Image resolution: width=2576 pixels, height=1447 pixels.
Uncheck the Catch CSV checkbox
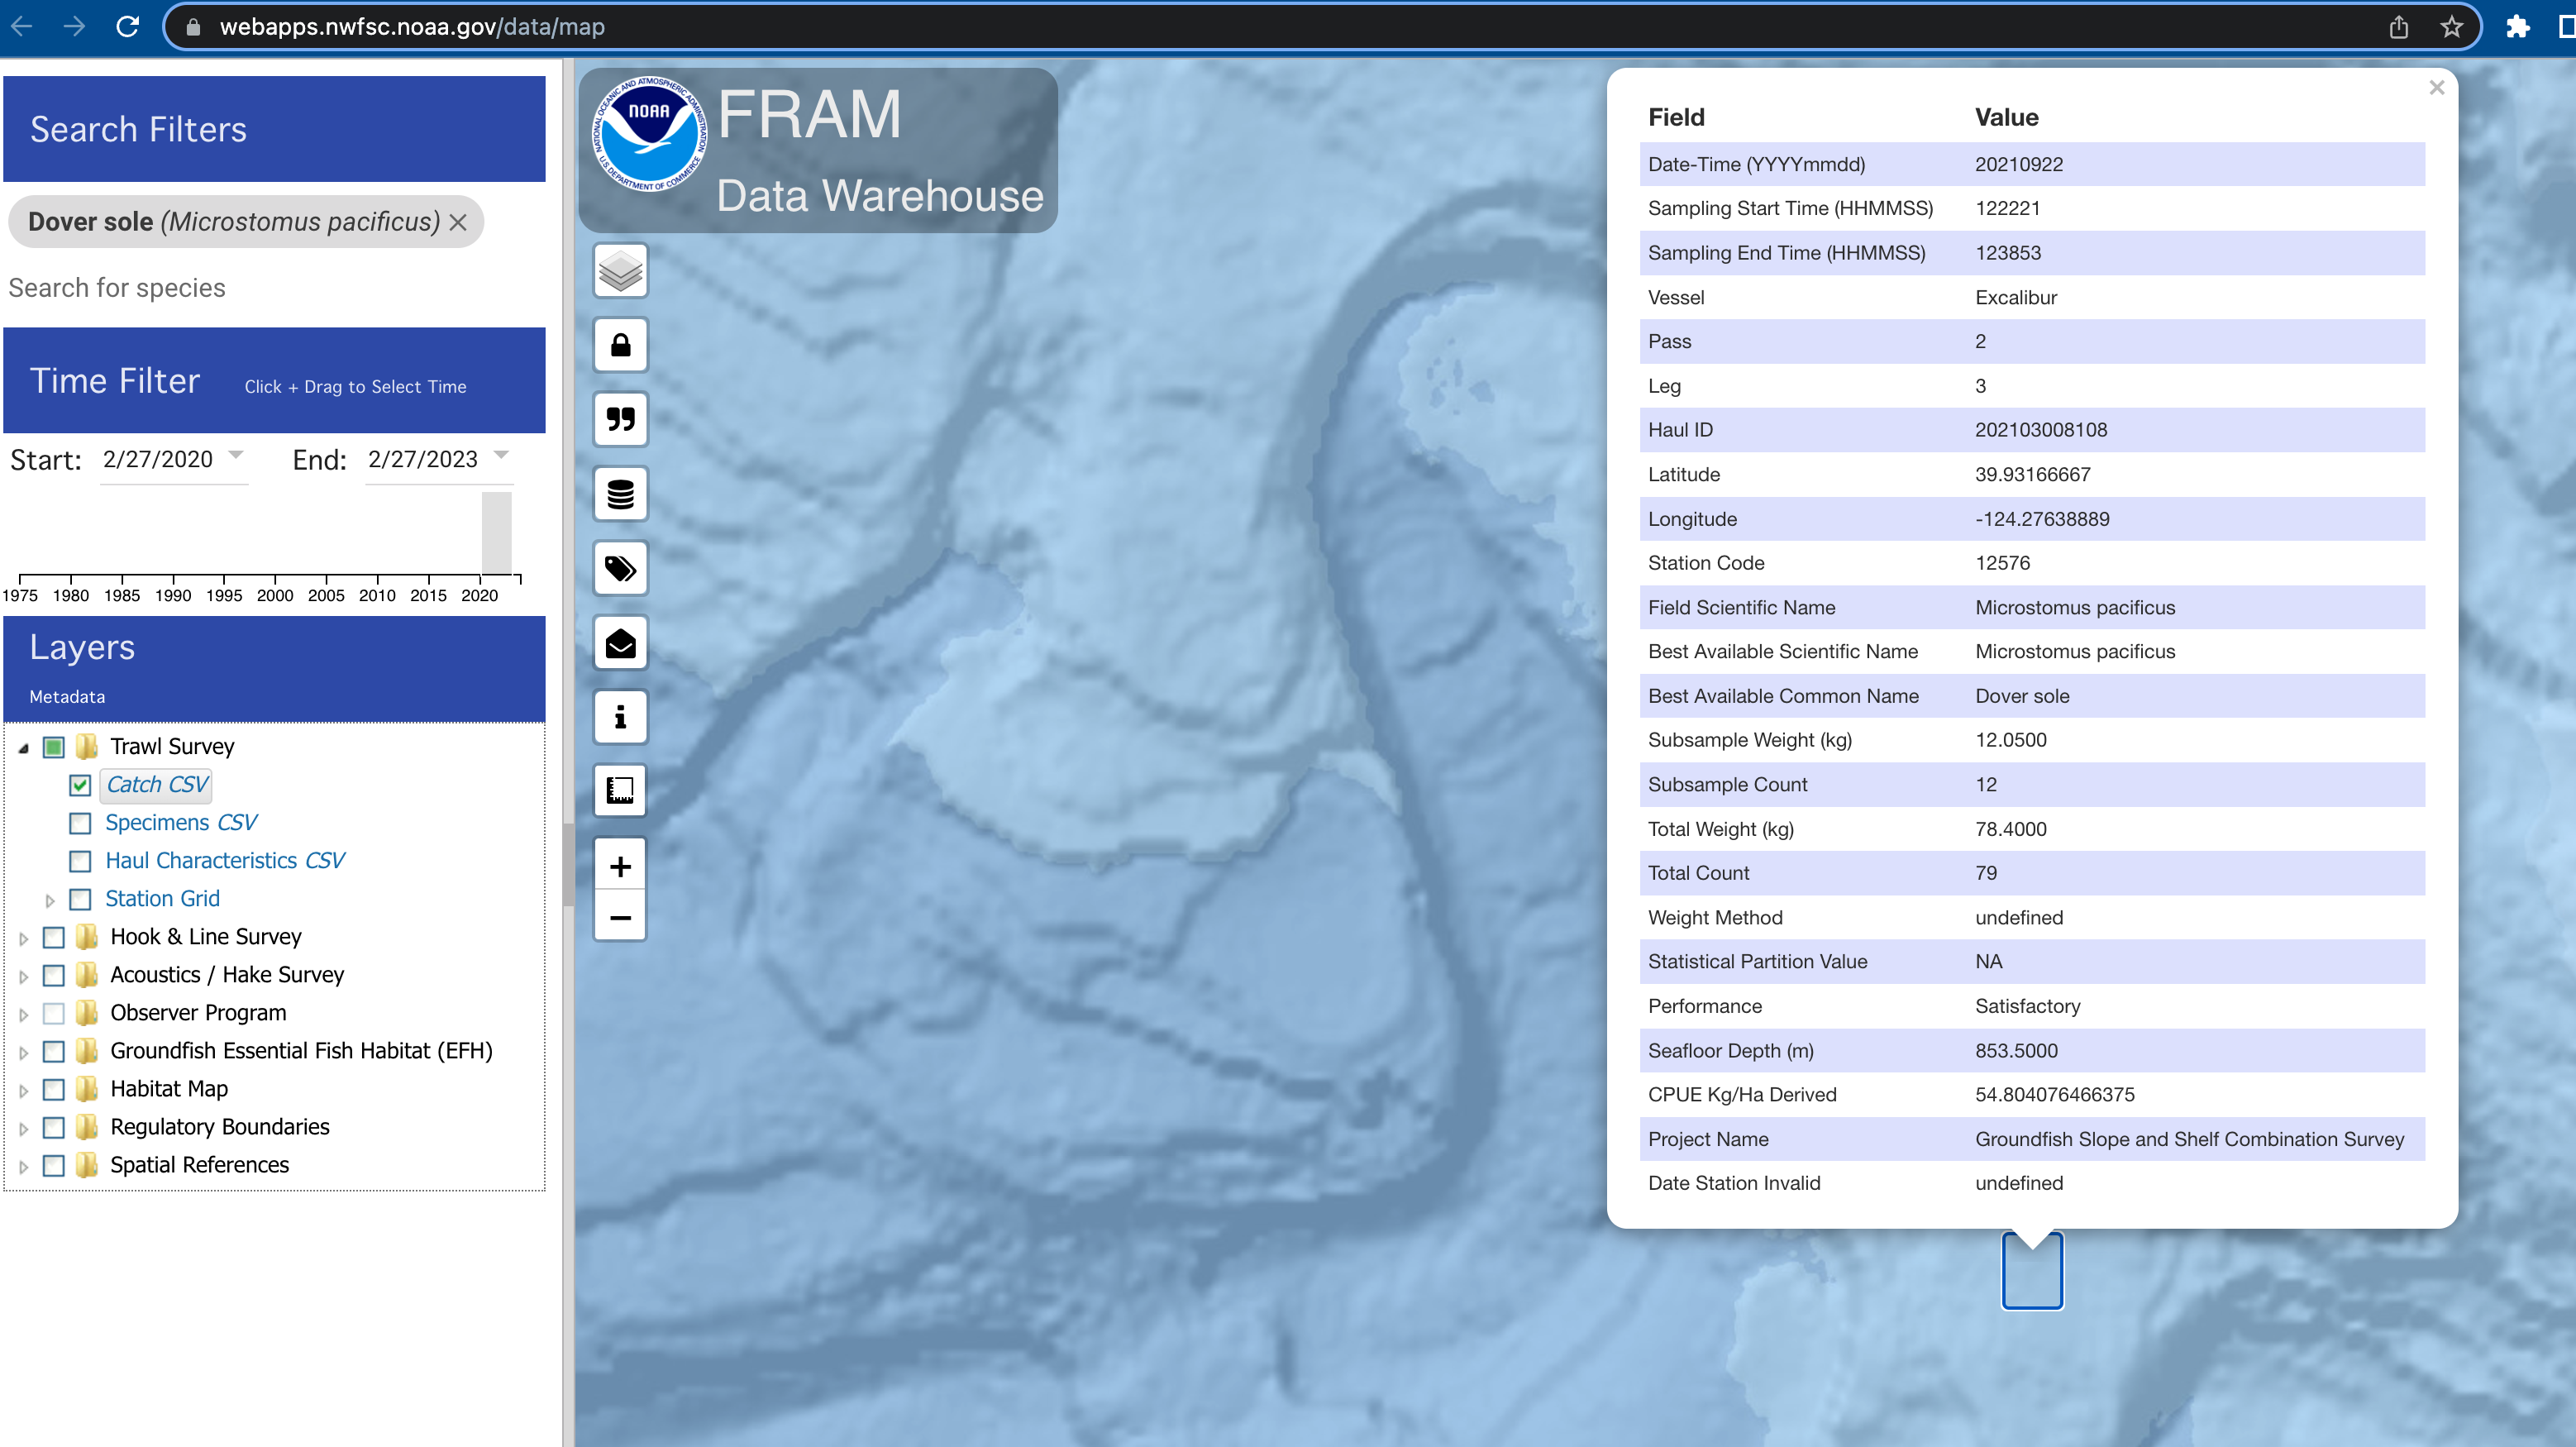click(80, 785)
